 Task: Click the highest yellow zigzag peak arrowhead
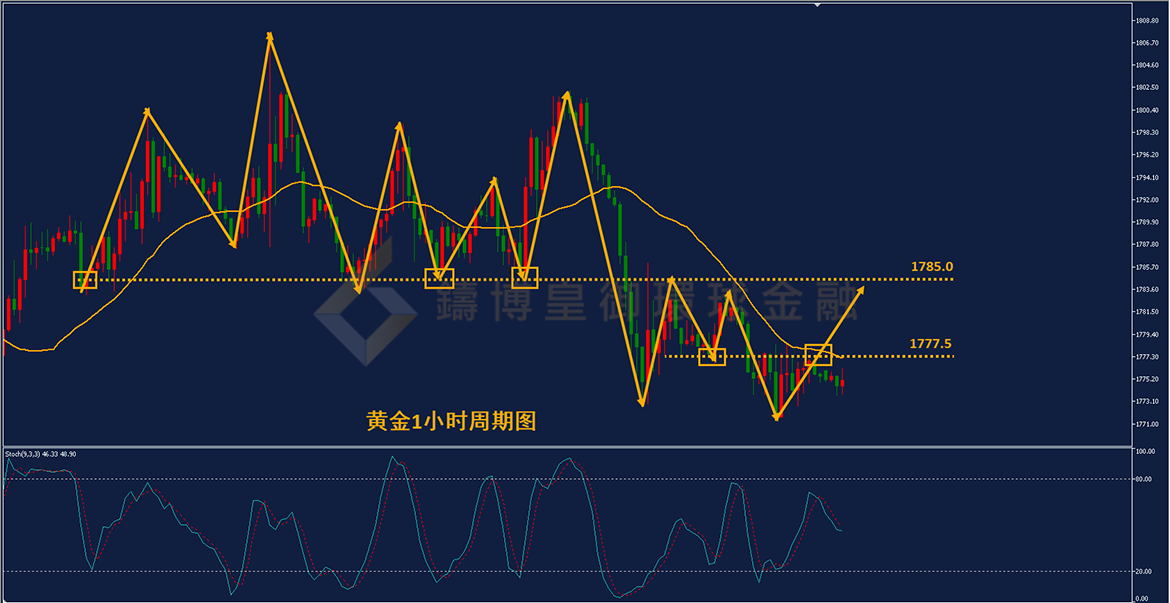pyautogui.click(x=269, y=36)
